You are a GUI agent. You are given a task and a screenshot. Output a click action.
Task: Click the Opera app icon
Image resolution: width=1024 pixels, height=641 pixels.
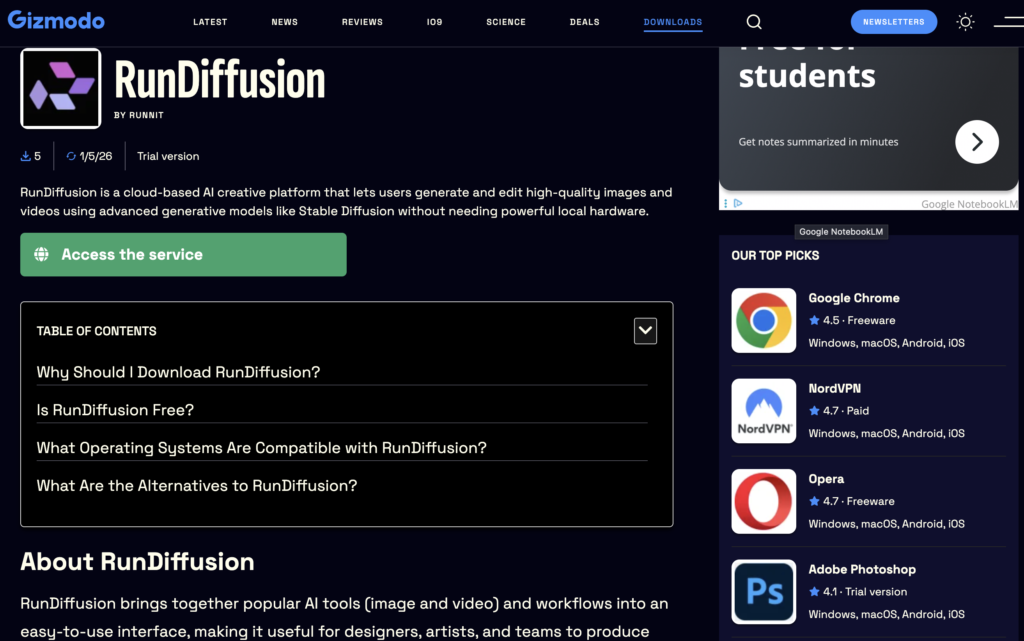coord(763,501)
